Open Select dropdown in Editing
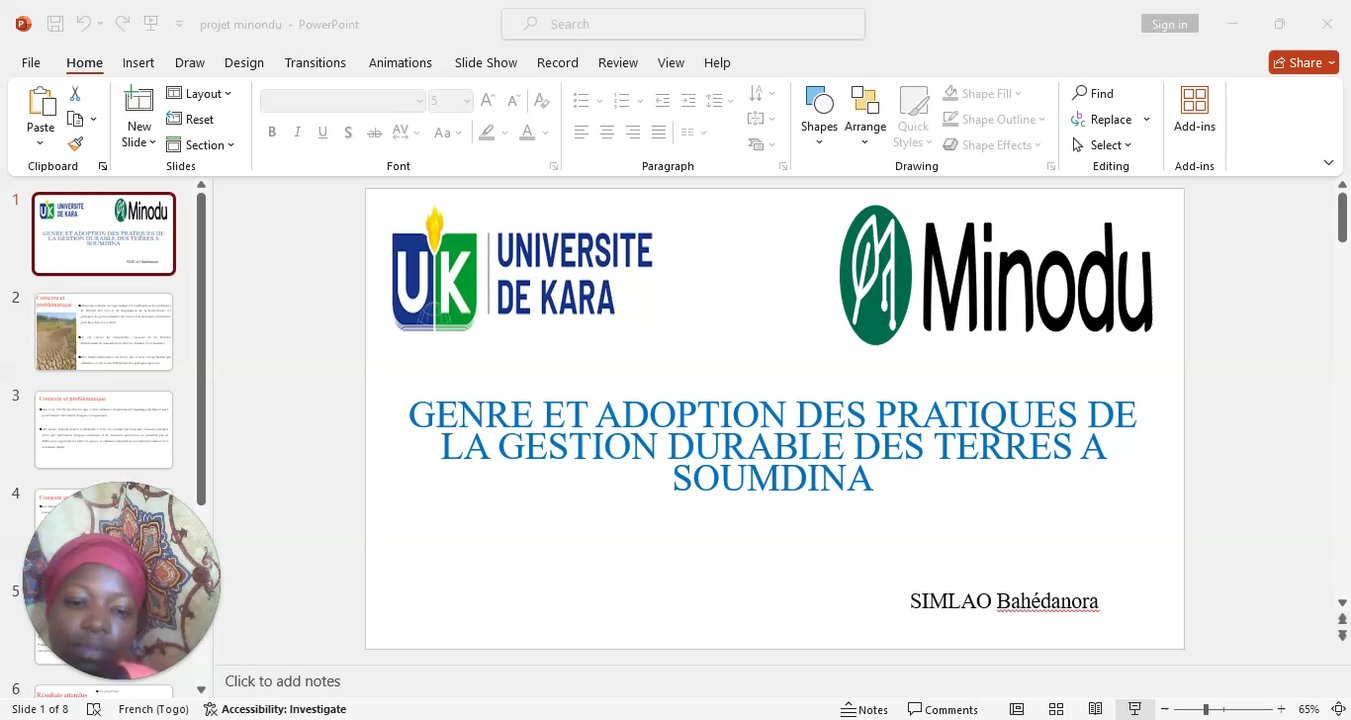Image resolution: width=1351 pixels, height=720 pixels. (x=1101, y=145)
